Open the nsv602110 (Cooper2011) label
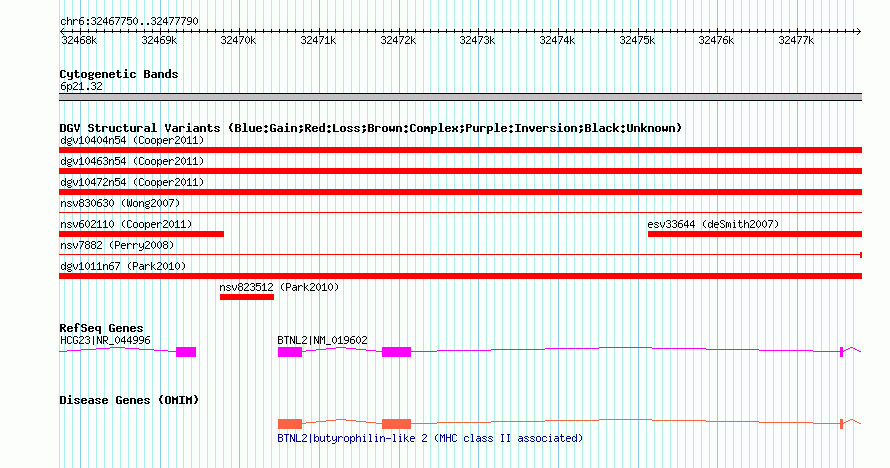The width and height of the screenshot is (890, 468). coord(126,224)
